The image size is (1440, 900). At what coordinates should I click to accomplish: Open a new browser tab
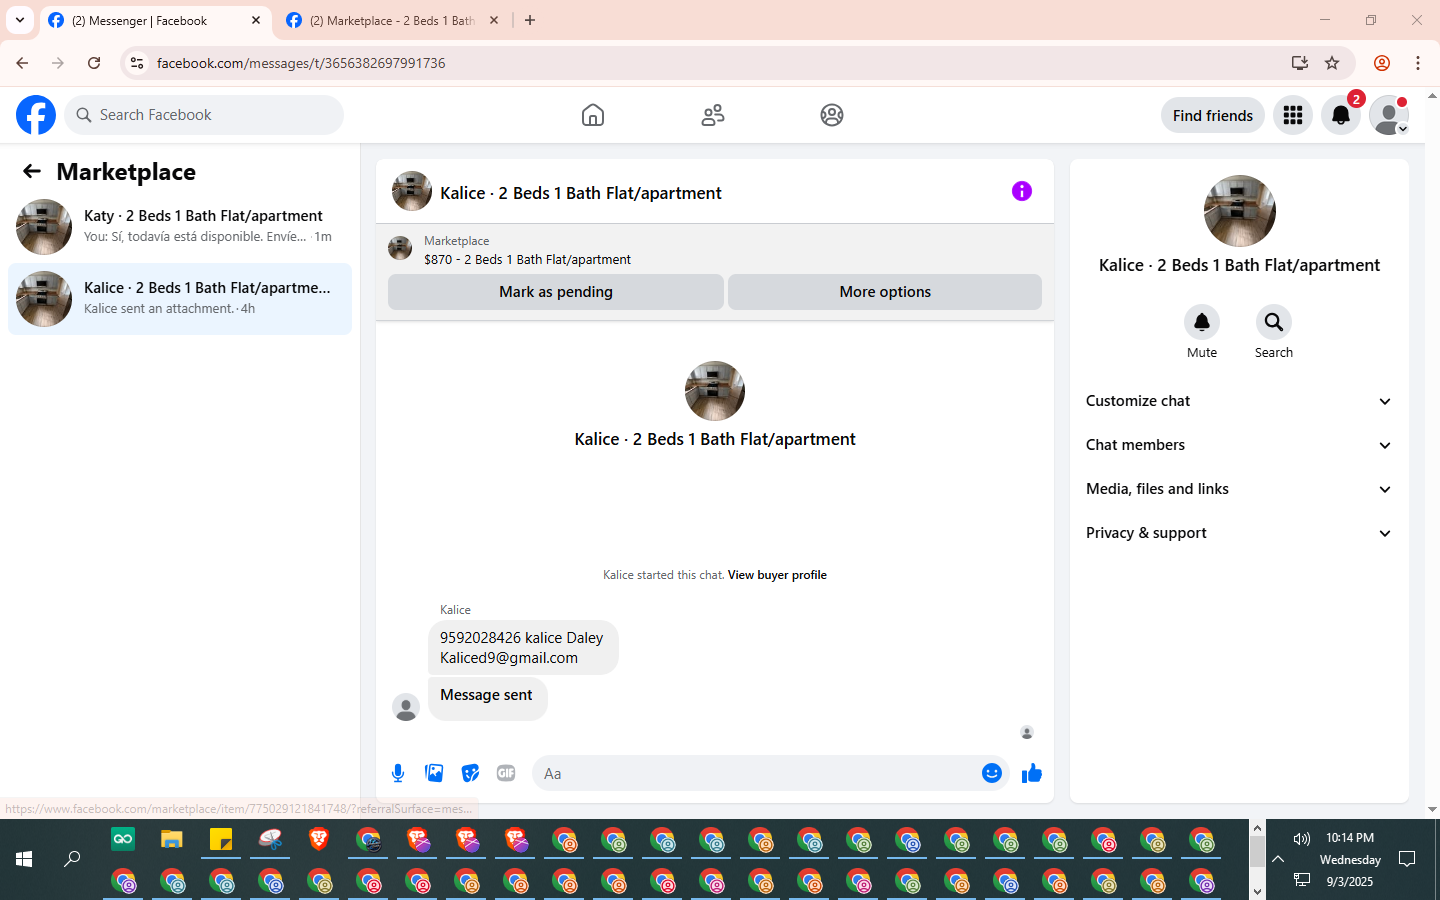click(530, 20)
